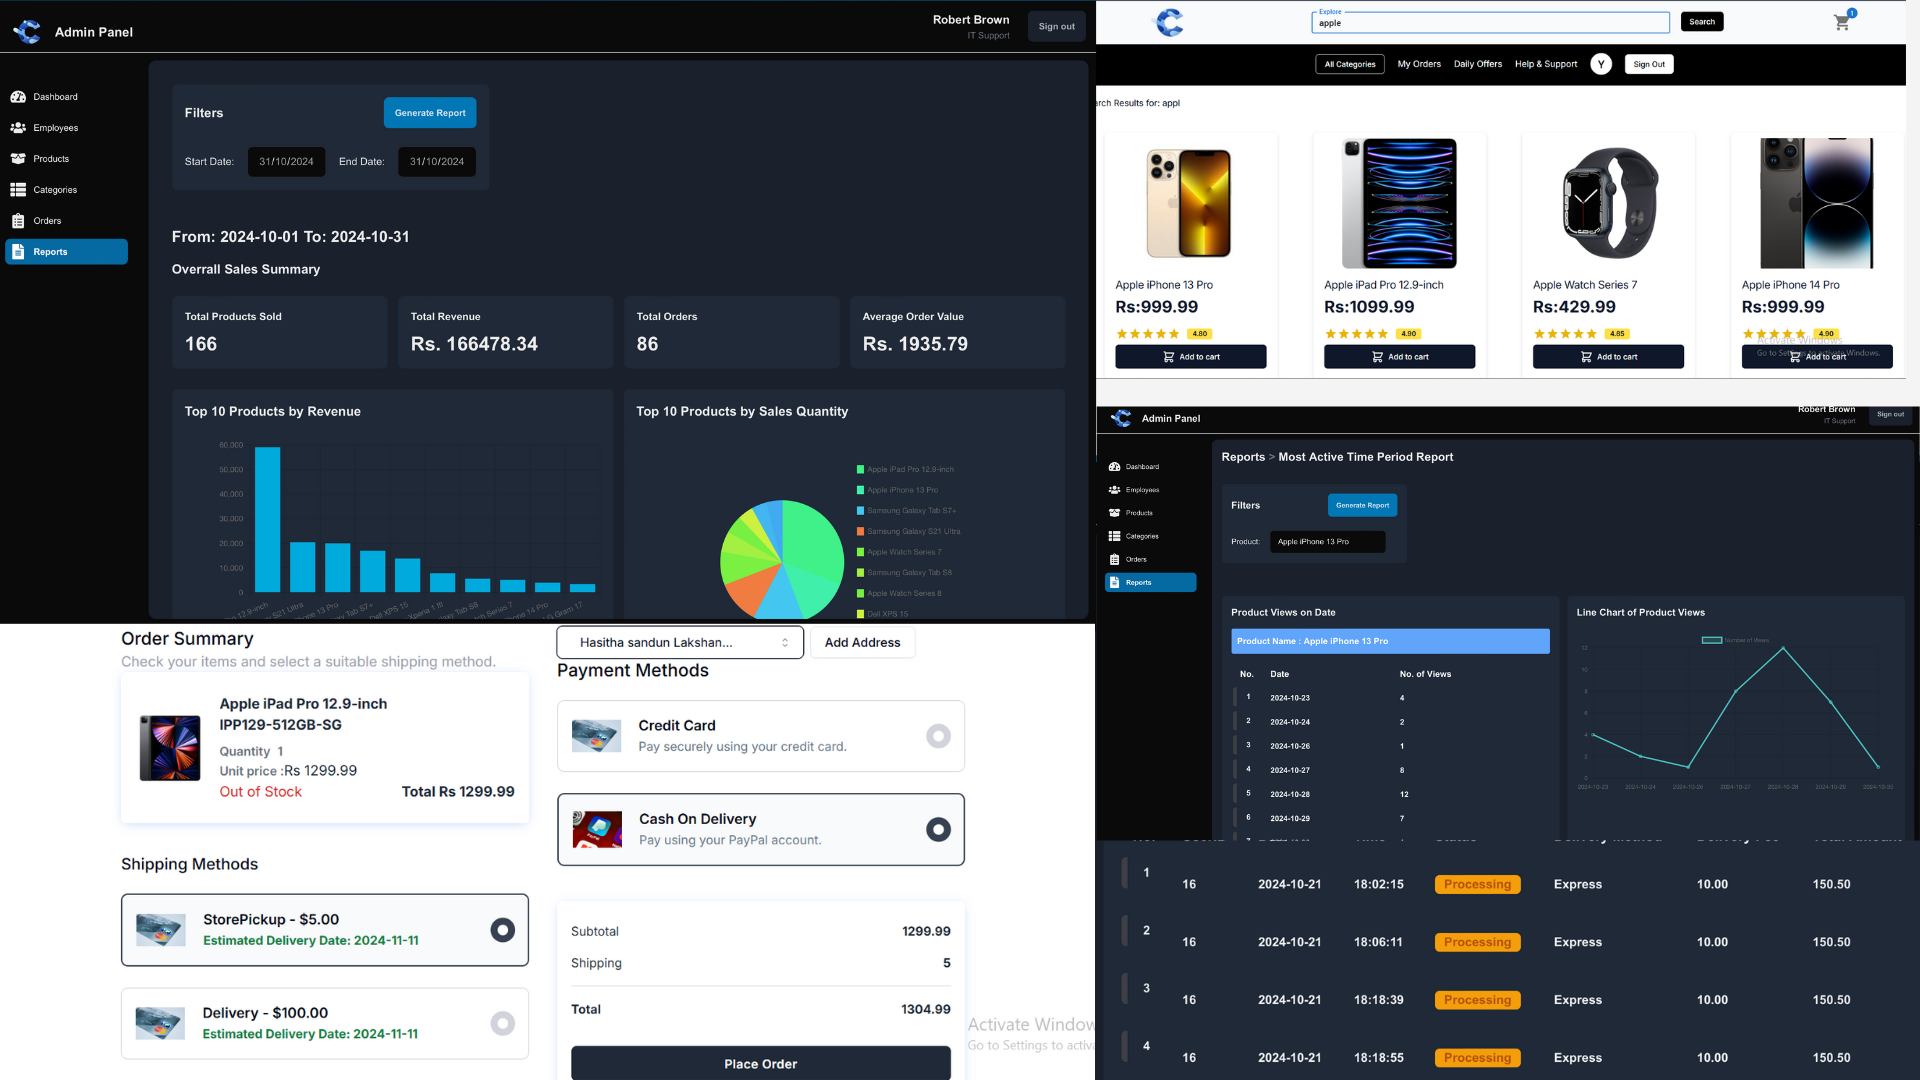Click the user avatar Y in store navigation
This screenshot has height=1080, width=1920.
click(1601, 64)
